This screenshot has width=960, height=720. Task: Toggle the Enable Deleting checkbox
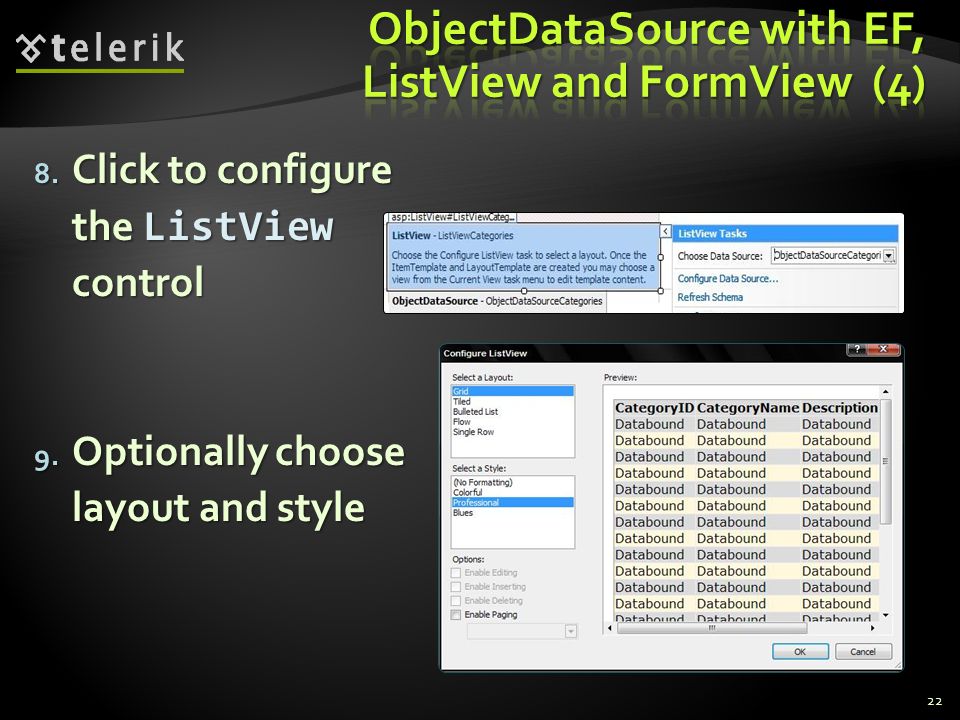[x=456, y=601]
